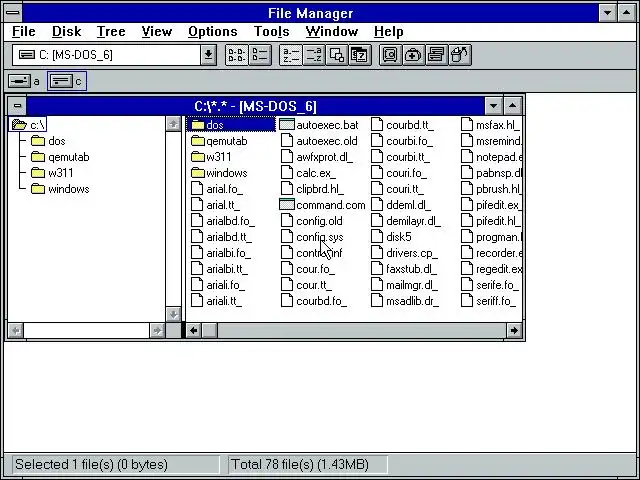Image resolution: width=640 pixels, height=480 pixels.
Task: Select the qemutab folder in the file list
Action: (x=219, y=141)
